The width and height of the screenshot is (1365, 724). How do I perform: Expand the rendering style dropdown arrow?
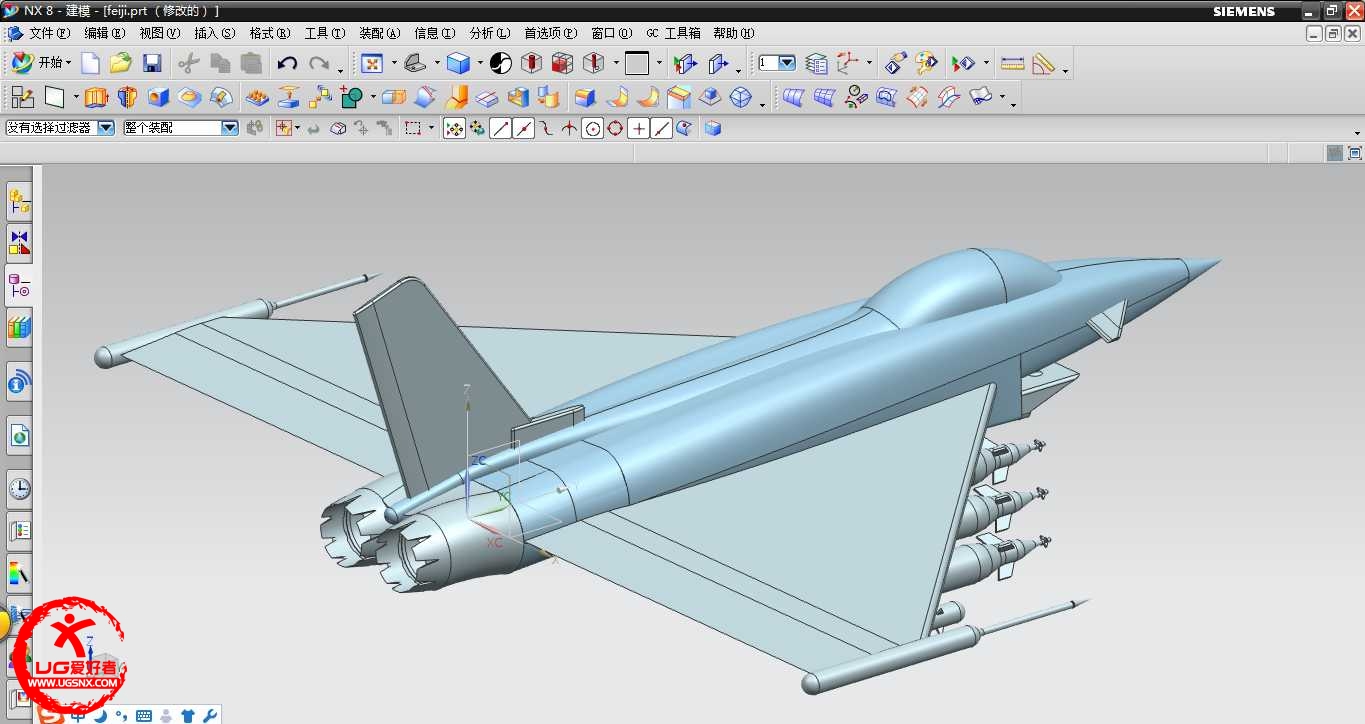(x=480, y=64)
